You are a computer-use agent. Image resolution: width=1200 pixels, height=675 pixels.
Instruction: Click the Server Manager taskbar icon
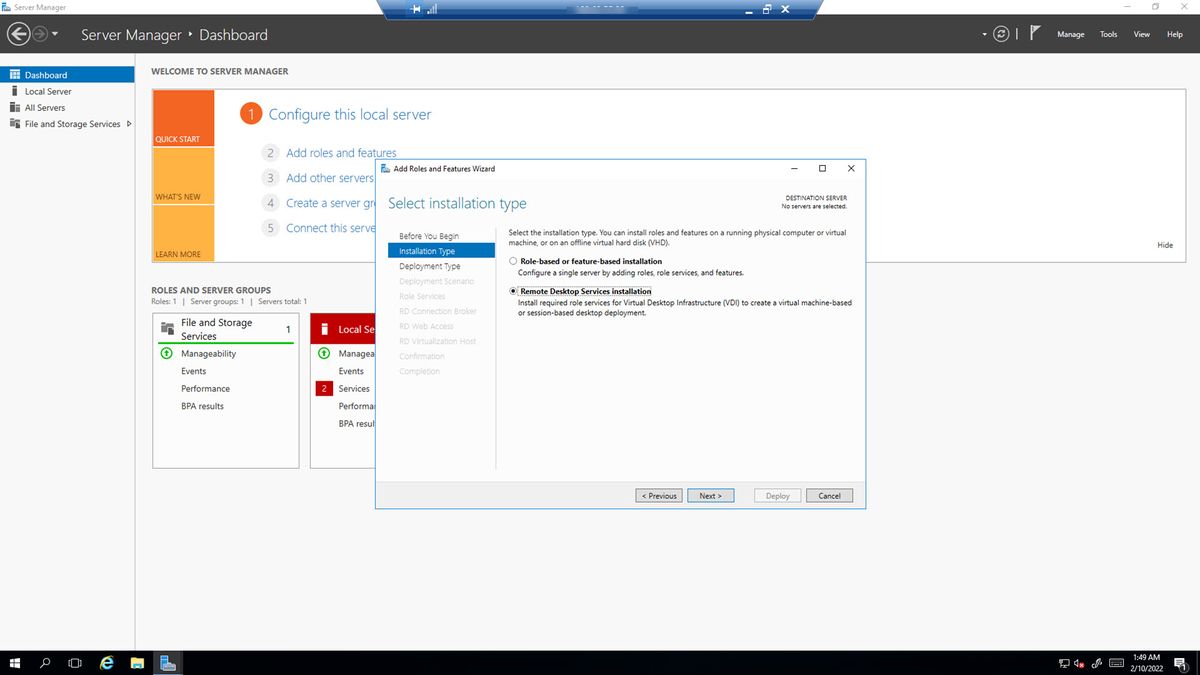click(168, 663)
